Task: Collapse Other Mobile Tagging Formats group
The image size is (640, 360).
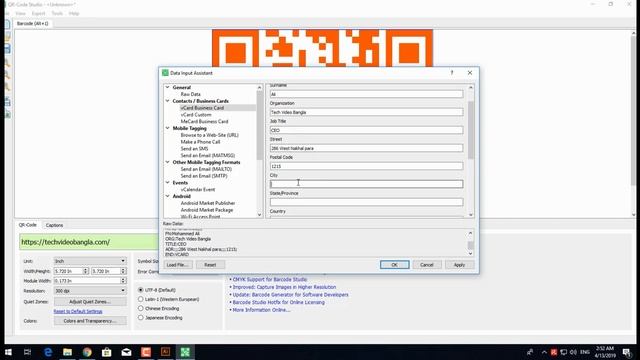Action: (x=167, y=162)
